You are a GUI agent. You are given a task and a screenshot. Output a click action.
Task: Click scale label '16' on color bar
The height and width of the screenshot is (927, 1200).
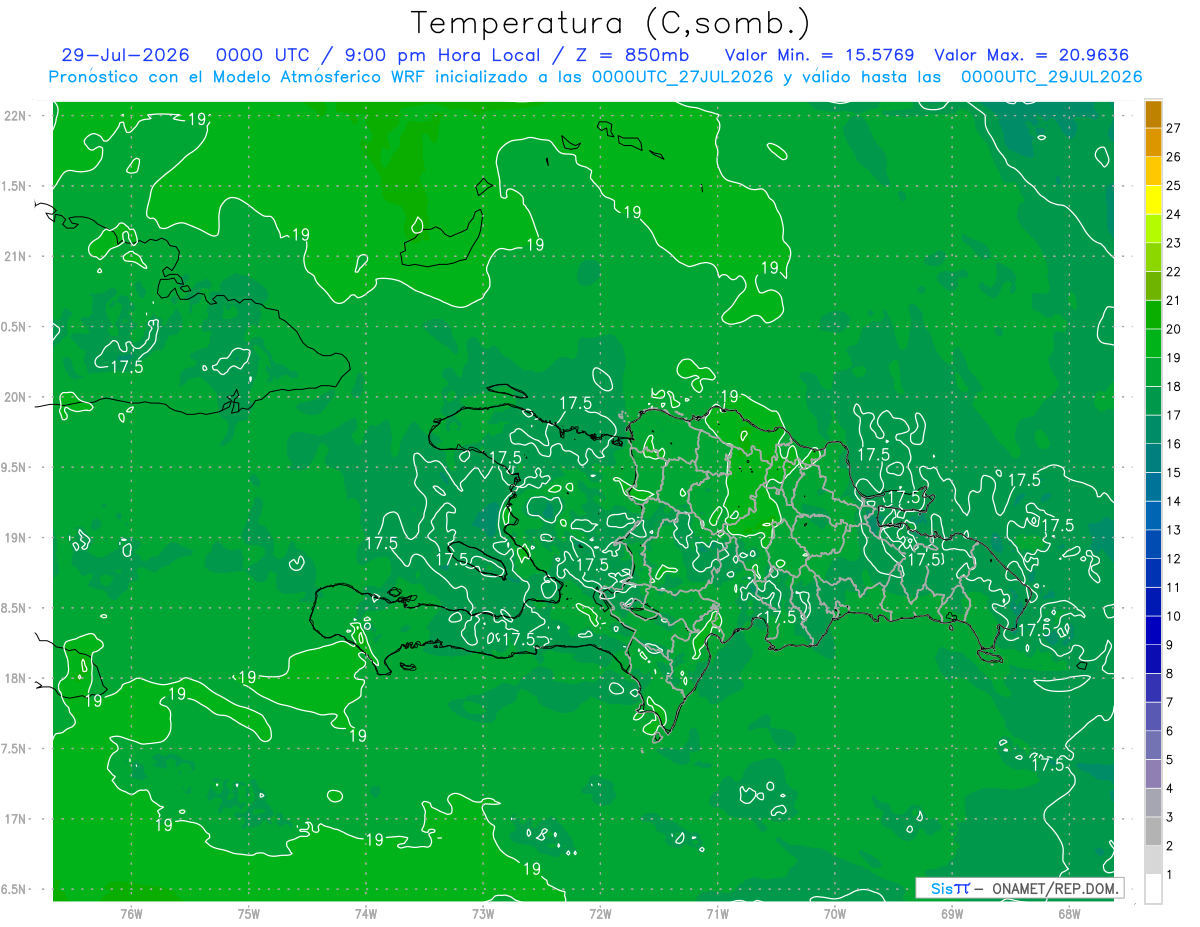point(1174,444)
